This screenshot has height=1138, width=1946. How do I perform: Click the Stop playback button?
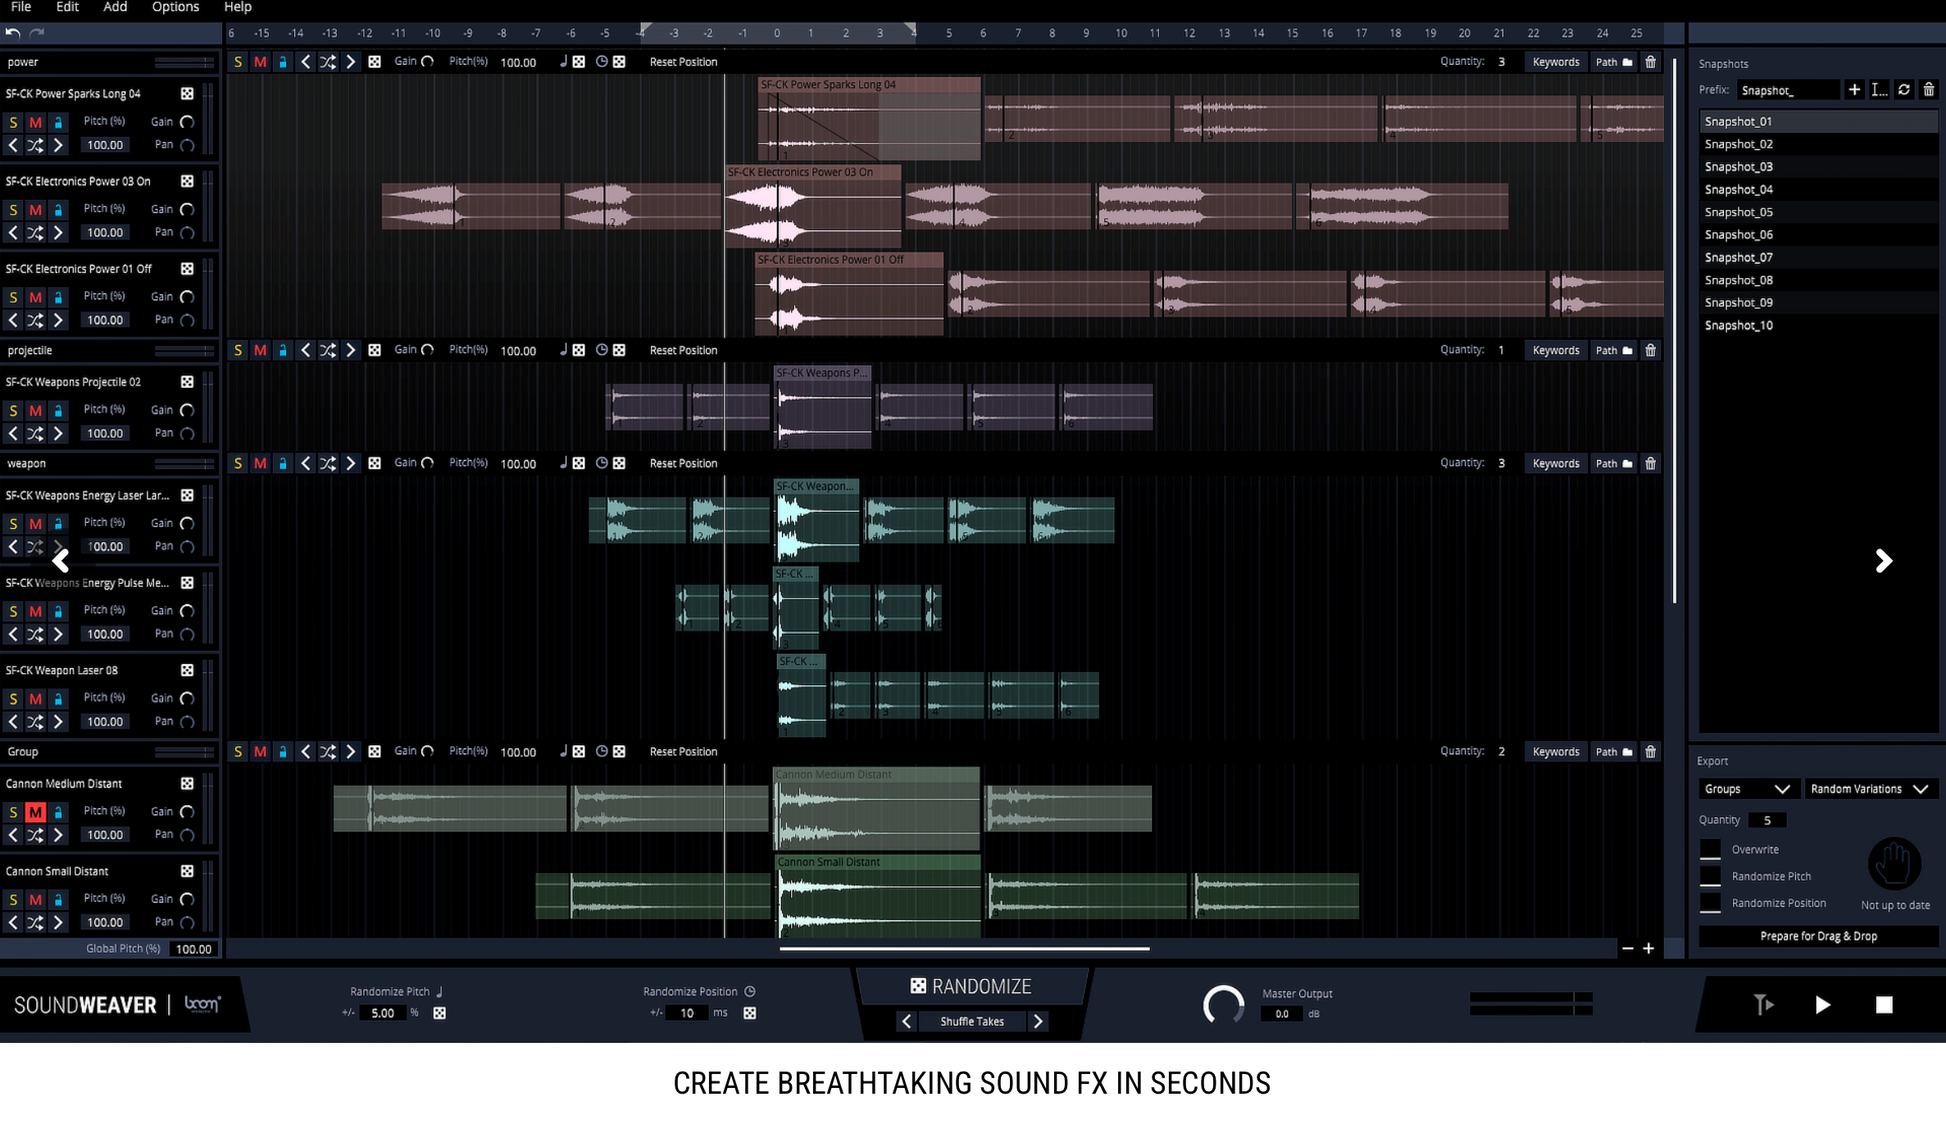coord(1883,1005)
